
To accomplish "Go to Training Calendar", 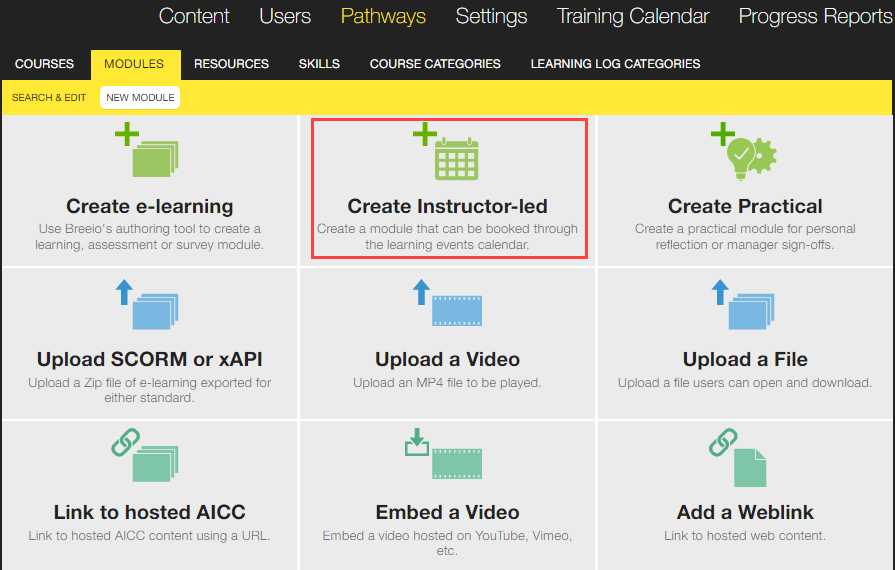I will click(x=632, y=16).
